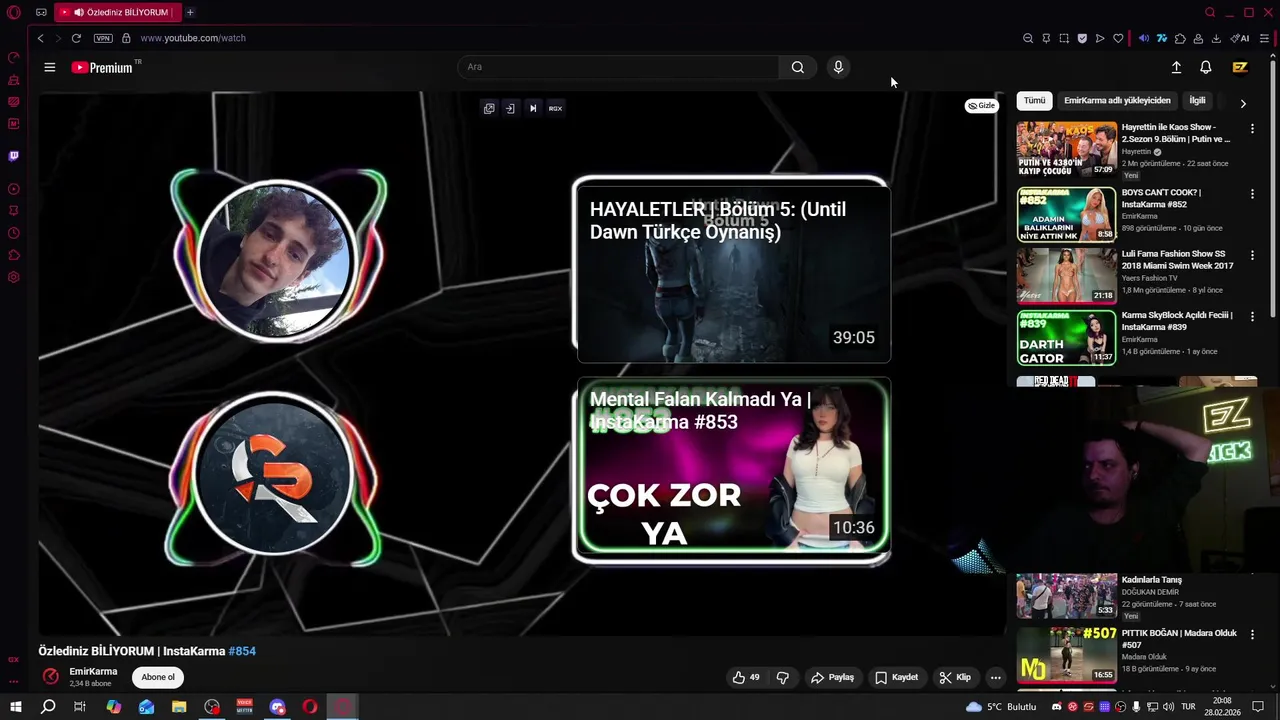1280x720 pixels.
Task: Search tabs with the red magnifier
Action: click(1210, 12)
